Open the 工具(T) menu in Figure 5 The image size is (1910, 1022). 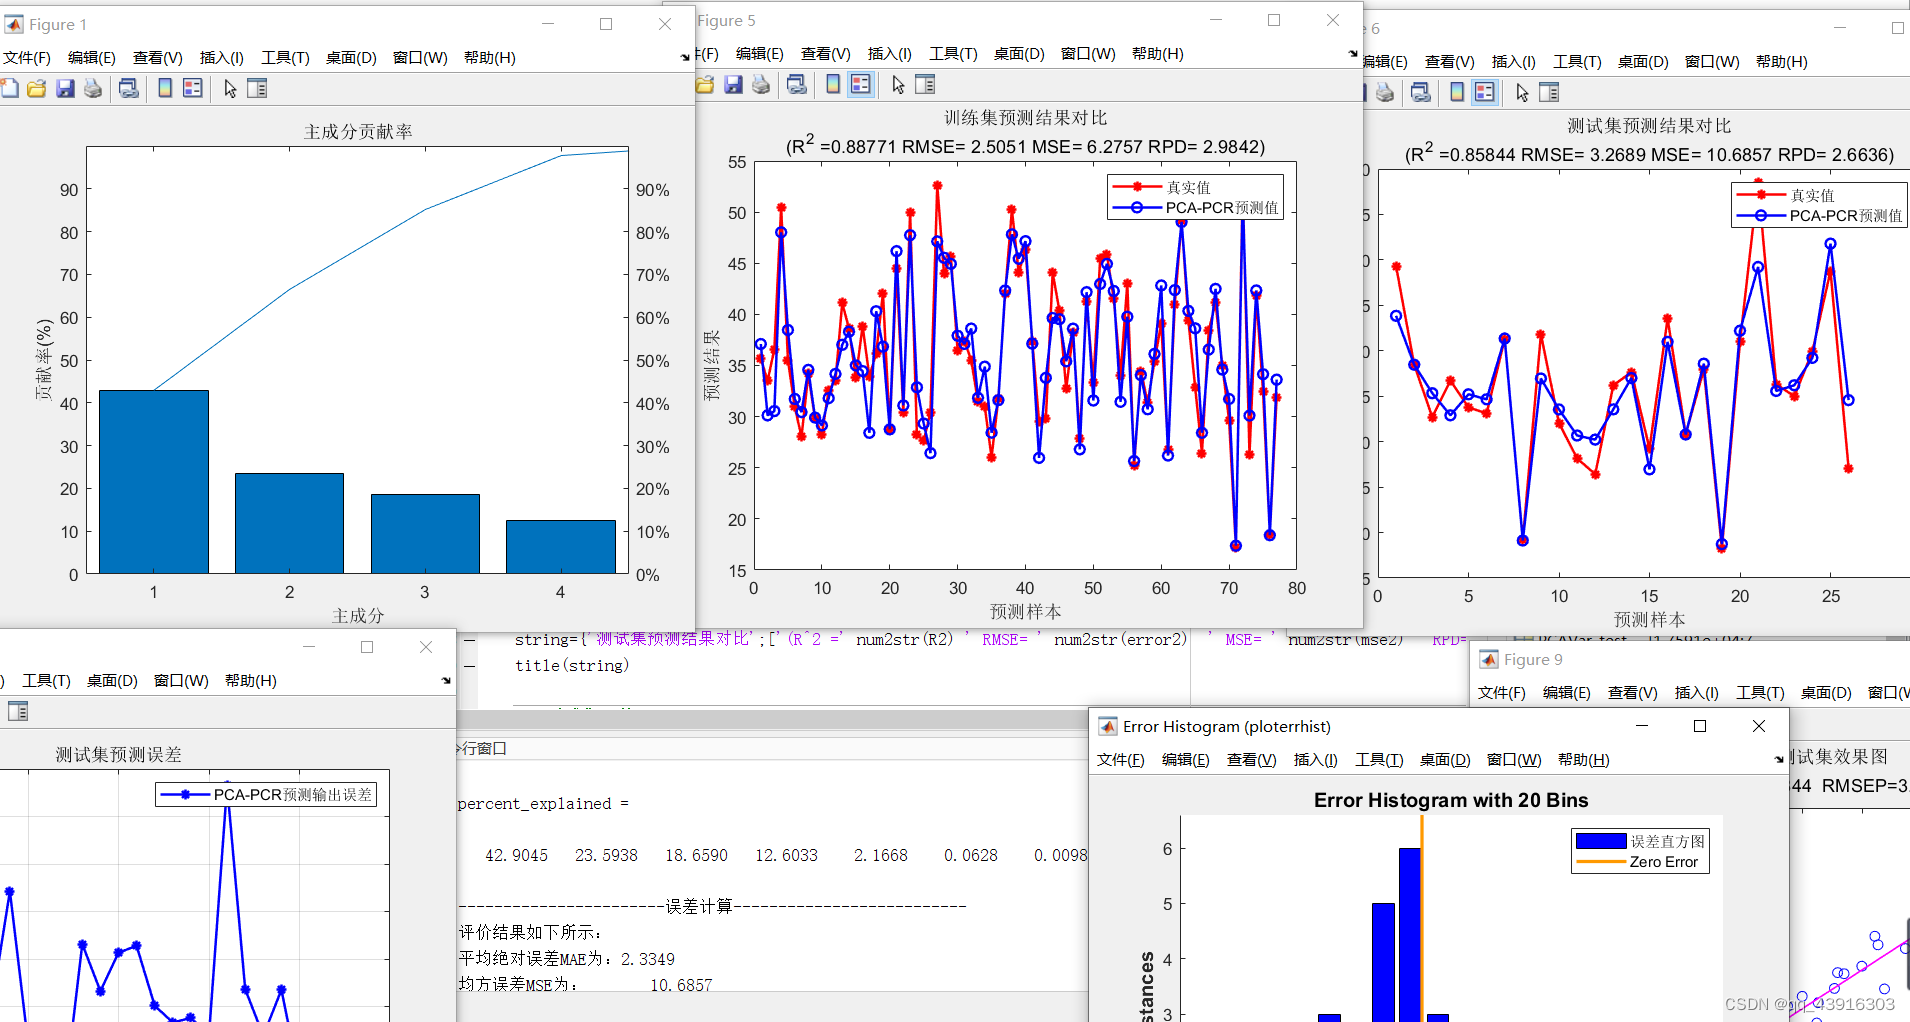click(953, 53)
